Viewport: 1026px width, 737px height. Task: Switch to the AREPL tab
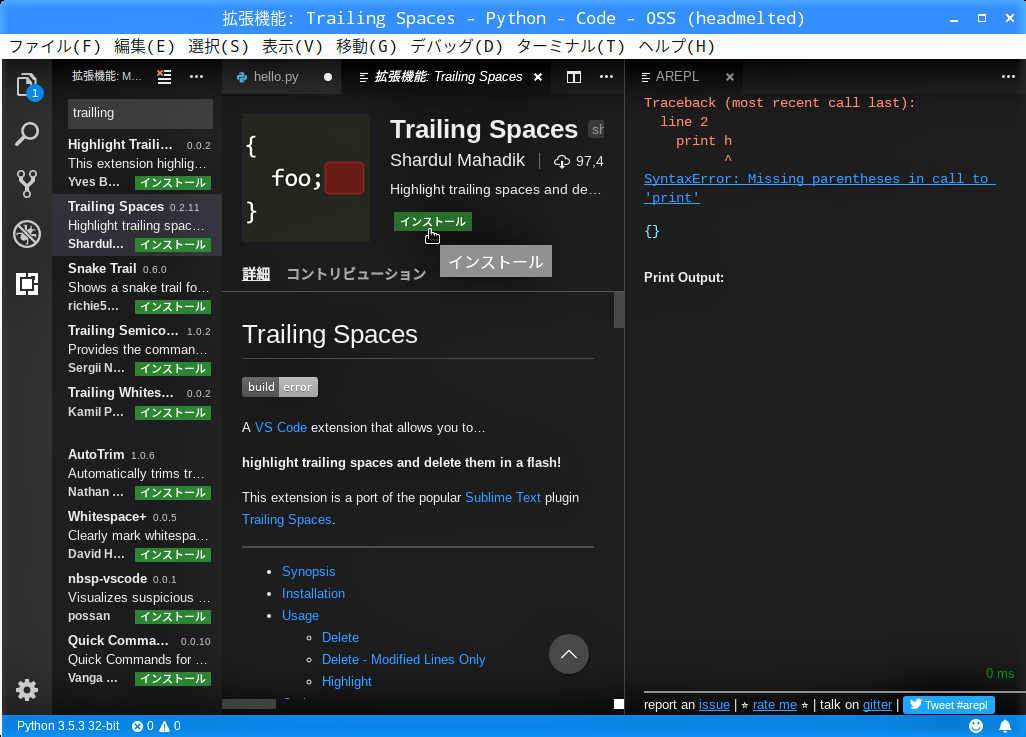pos(677,77)
